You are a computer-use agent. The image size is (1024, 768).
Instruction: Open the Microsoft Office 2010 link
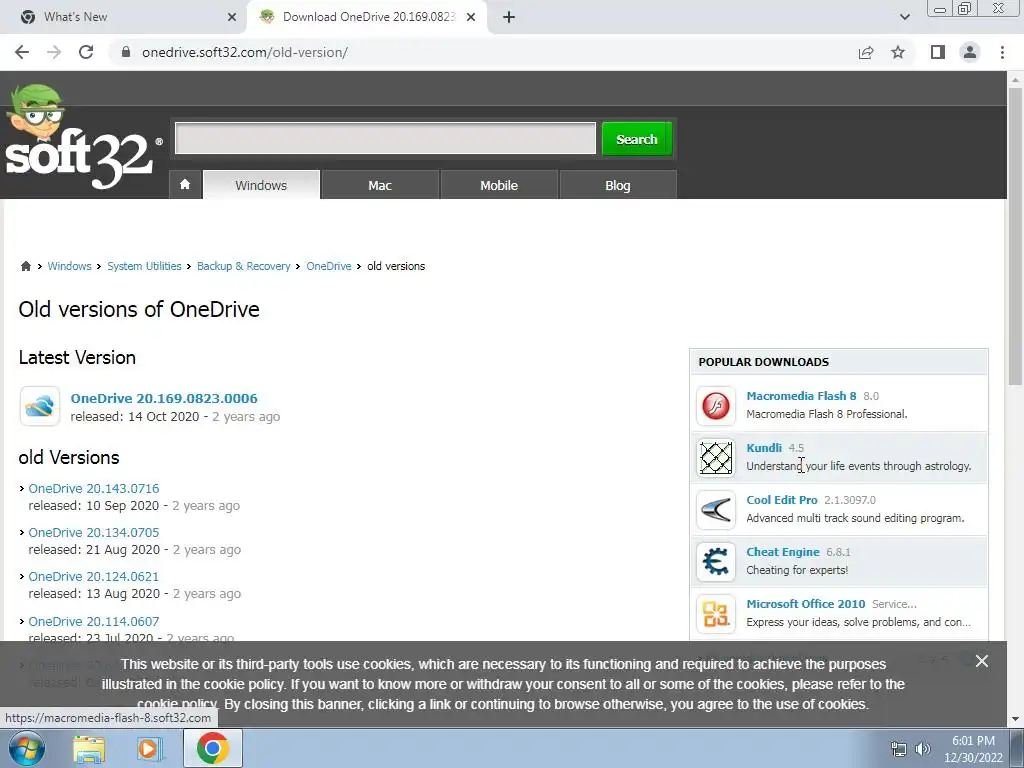pyautogui.click(x=806, y=604)
